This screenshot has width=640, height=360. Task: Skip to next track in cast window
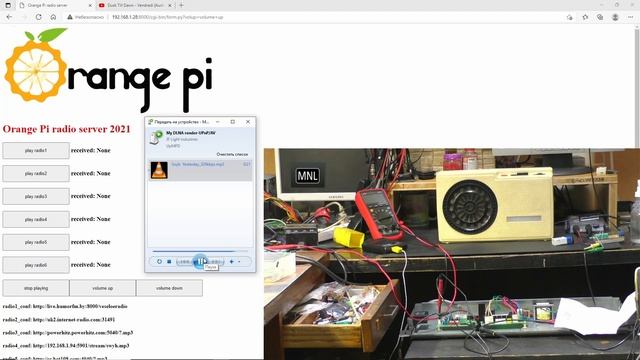click(217, 262)
